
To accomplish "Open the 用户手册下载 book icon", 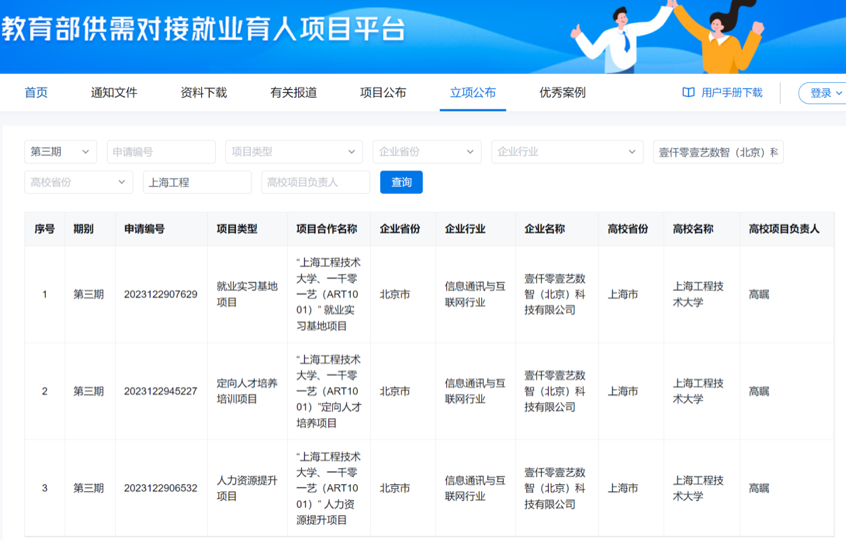I will coord(688,93).
